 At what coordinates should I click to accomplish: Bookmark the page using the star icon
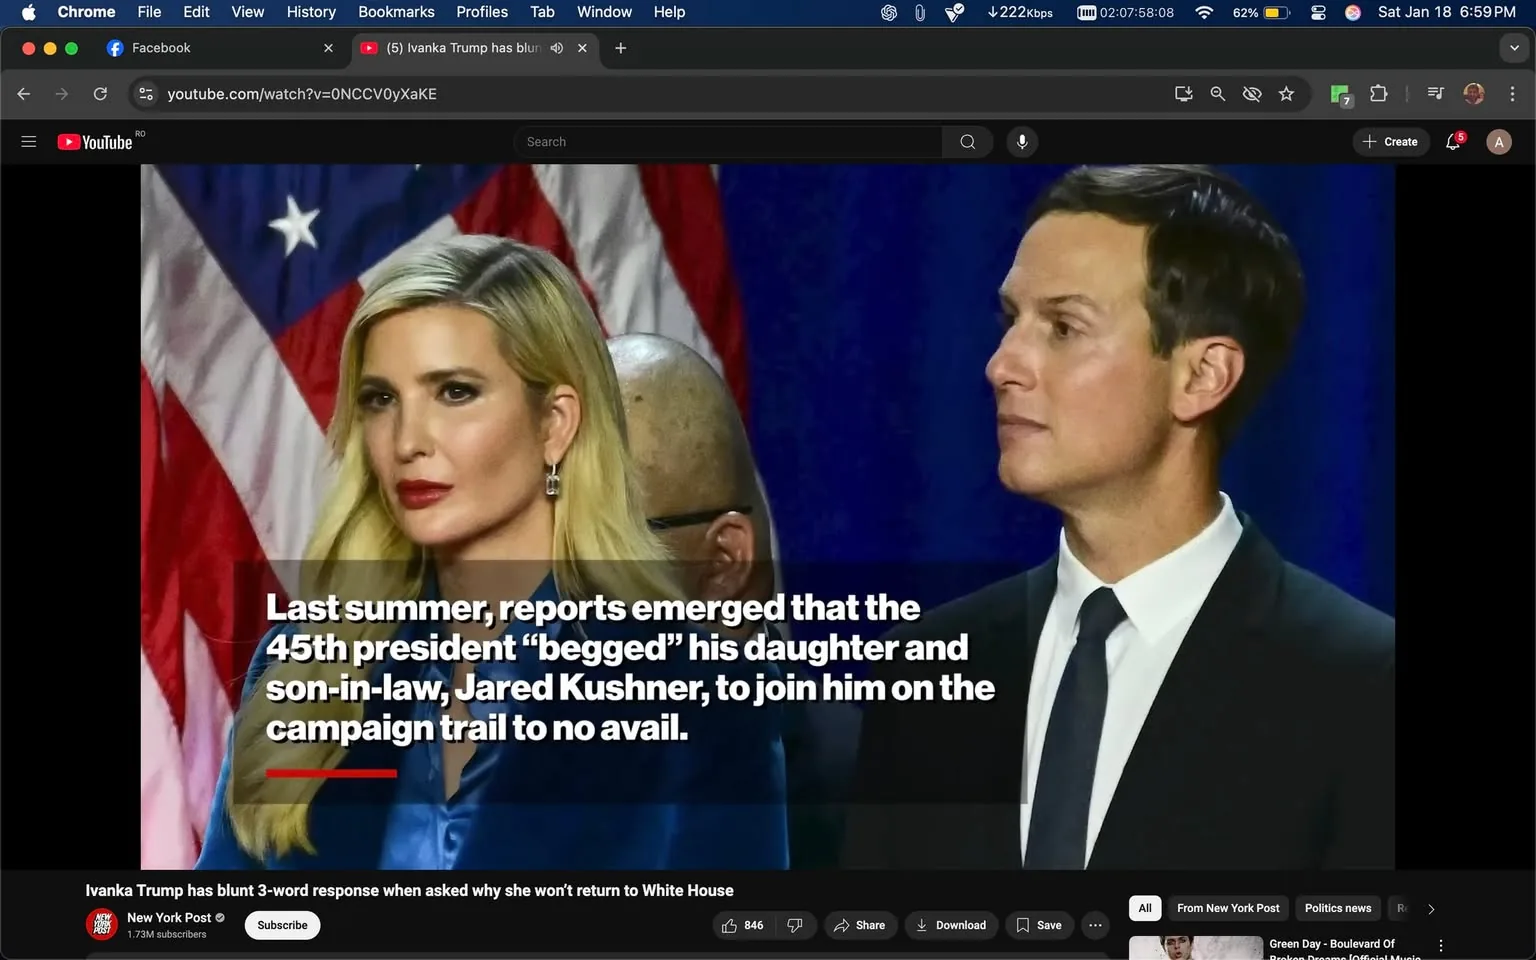point(1286,93)
